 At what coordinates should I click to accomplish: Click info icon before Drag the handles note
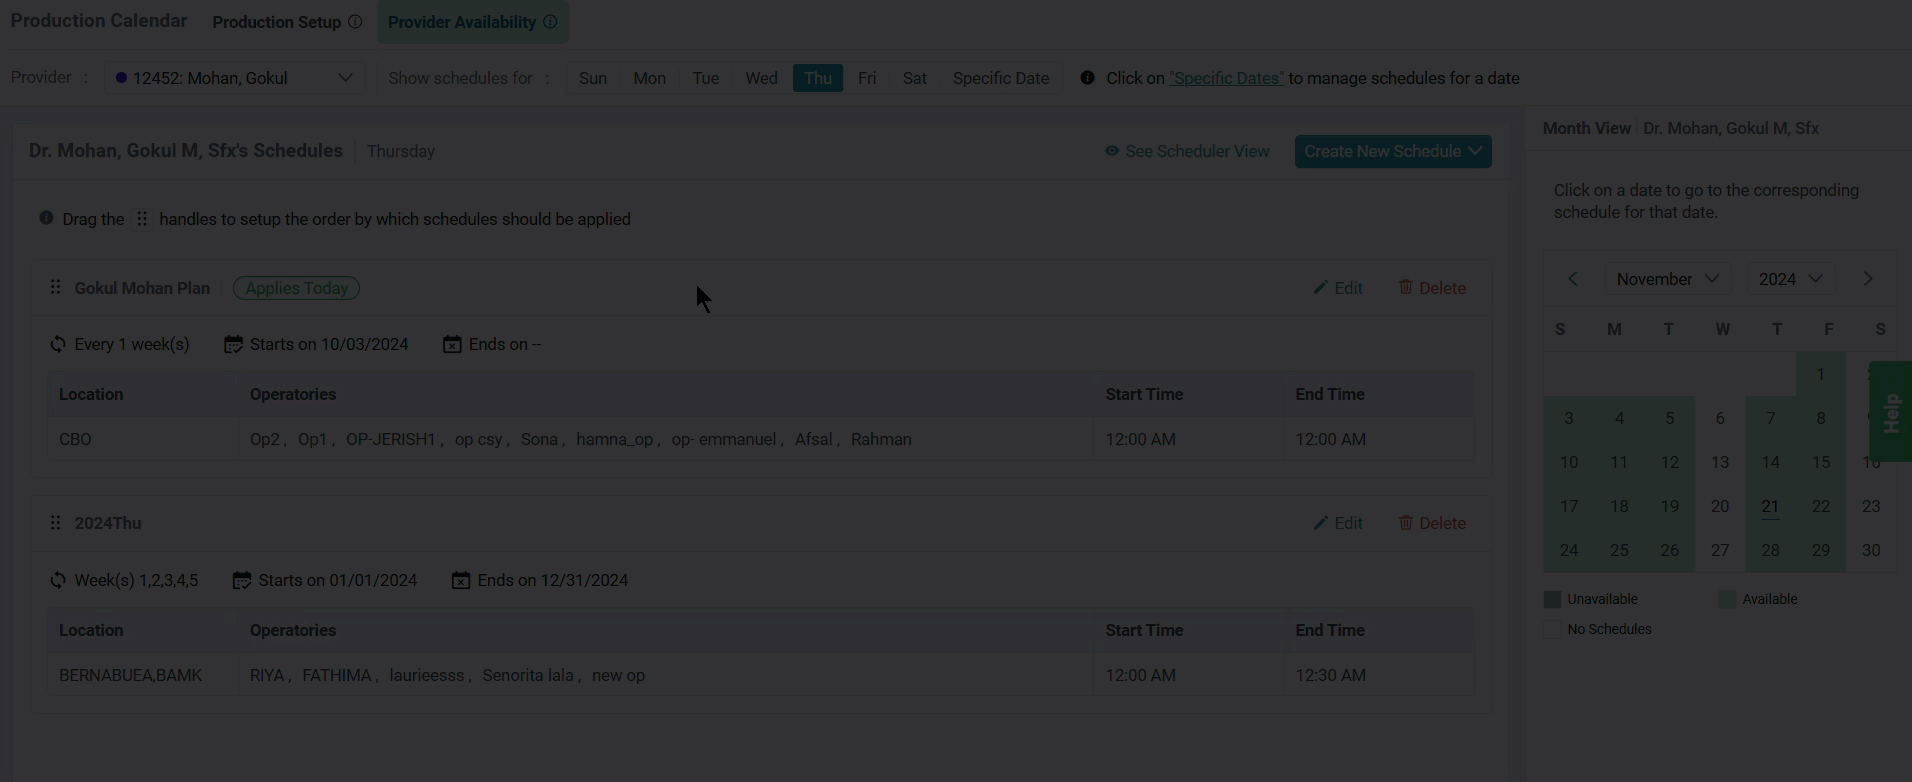pyautogui.click(x=46, y=218)
